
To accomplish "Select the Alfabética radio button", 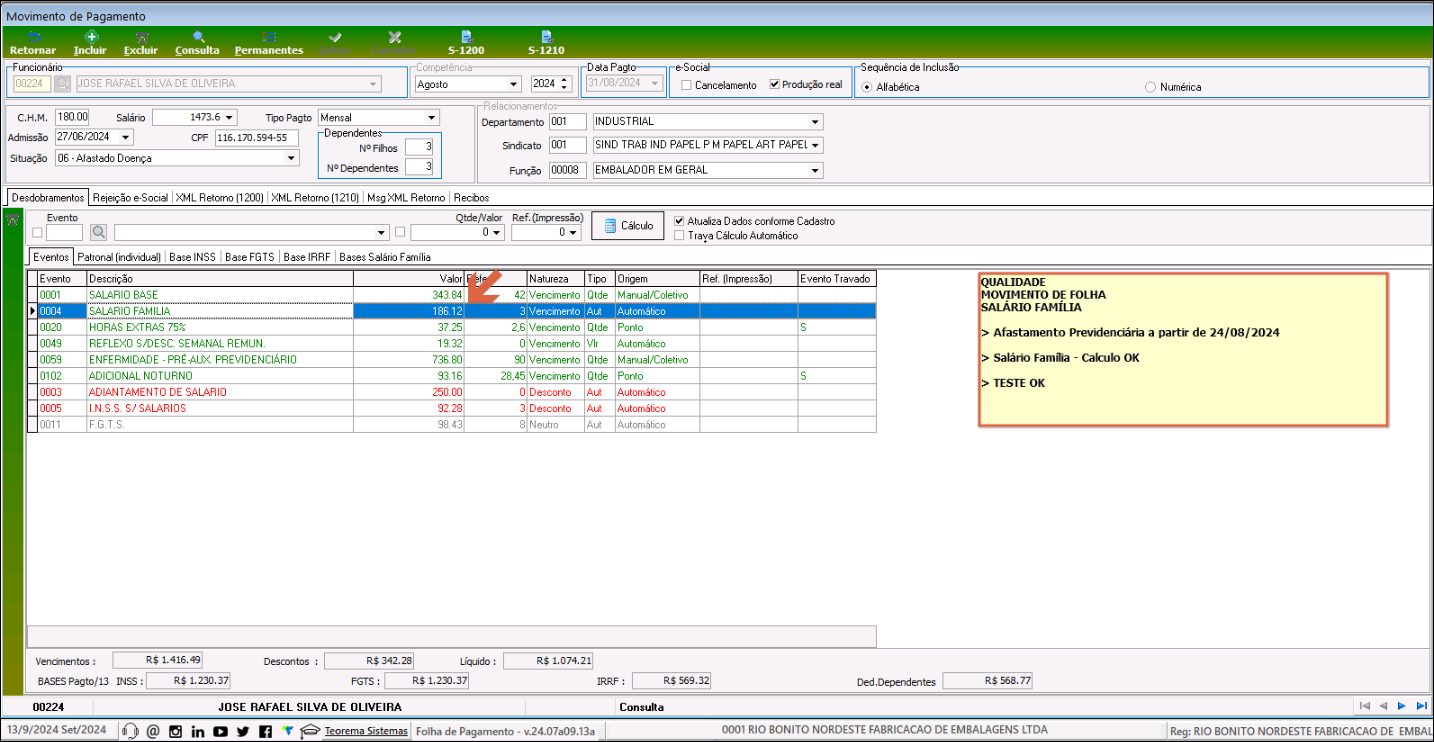I will (867, 87).
